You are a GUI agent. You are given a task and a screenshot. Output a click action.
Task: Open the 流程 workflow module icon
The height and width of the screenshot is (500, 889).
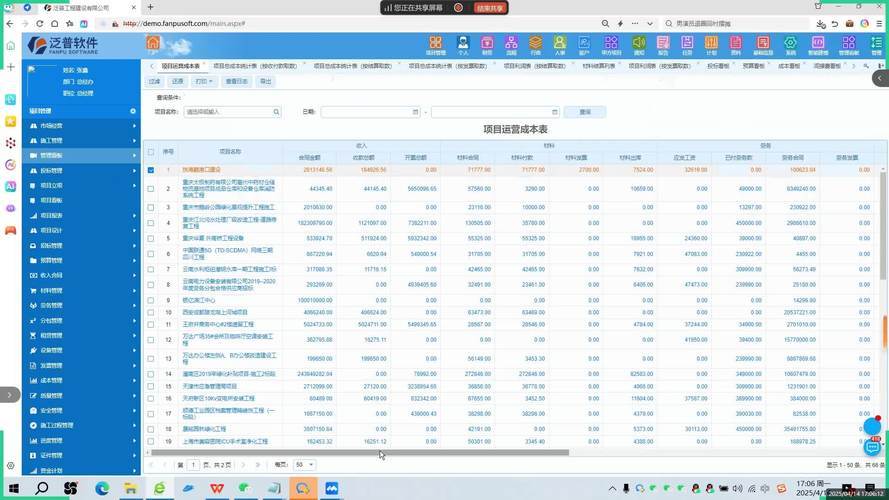pos(511,44)
